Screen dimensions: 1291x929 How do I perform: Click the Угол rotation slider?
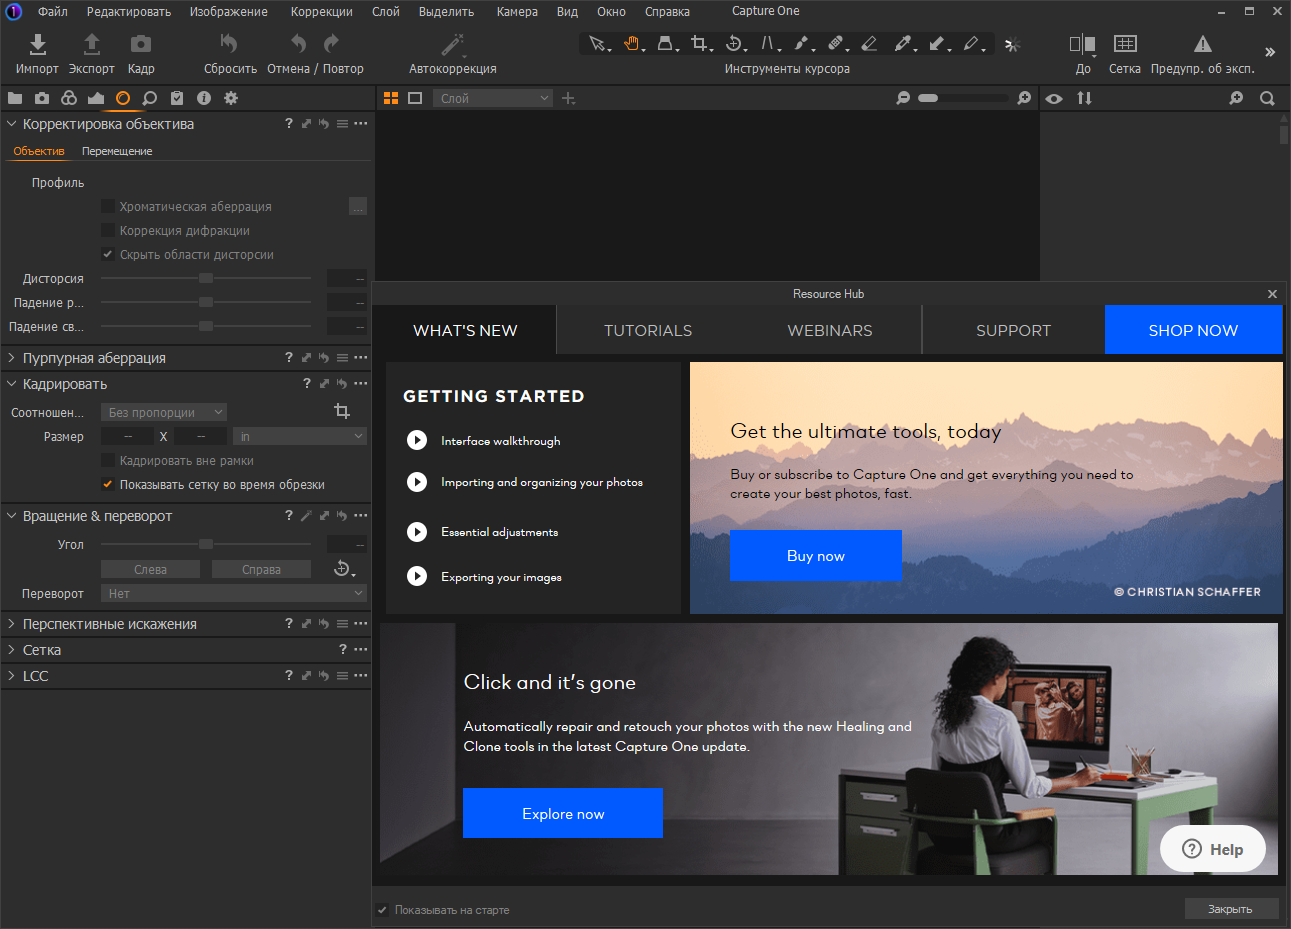click(205, 544)
